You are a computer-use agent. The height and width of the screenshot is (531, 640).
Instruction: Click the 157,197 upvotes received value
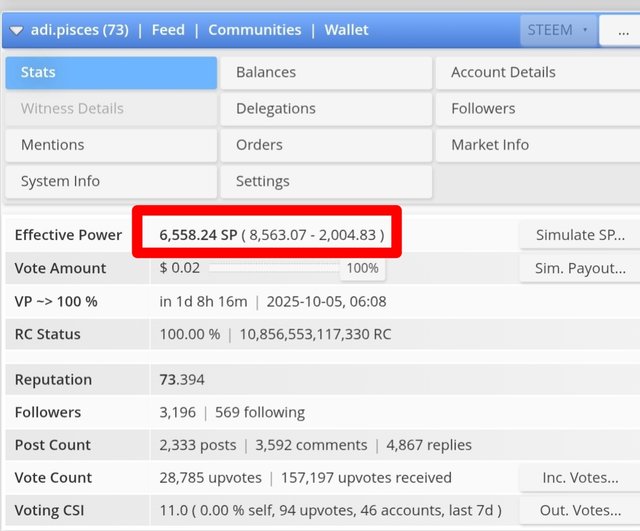point(366,478)
